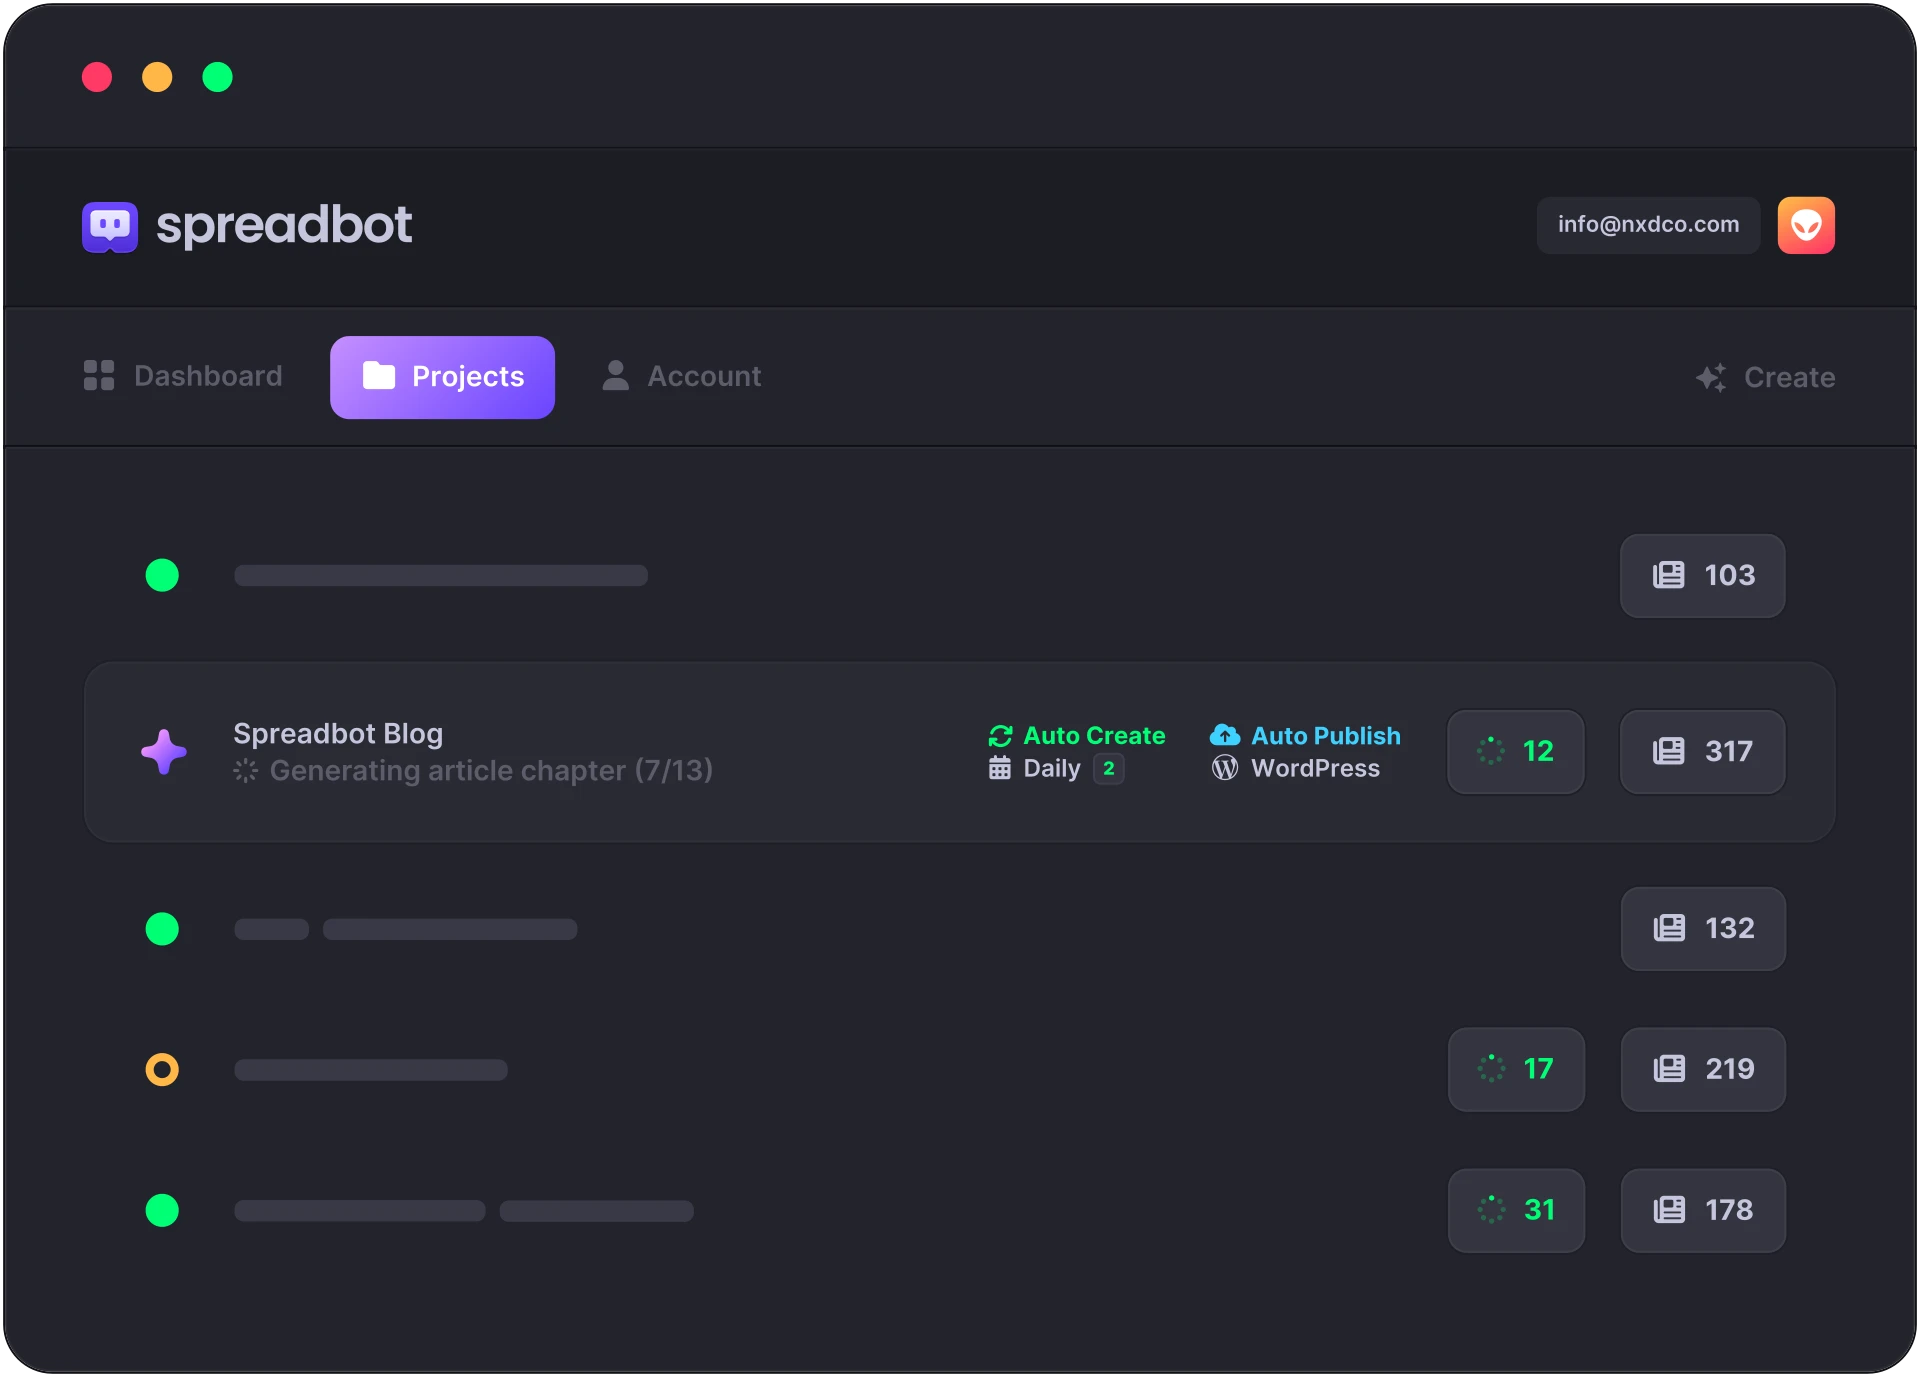This screenshot has height=1377, width=1920.
Task: Open the alien avatar profile icon
Action: tap(1806, 225)
